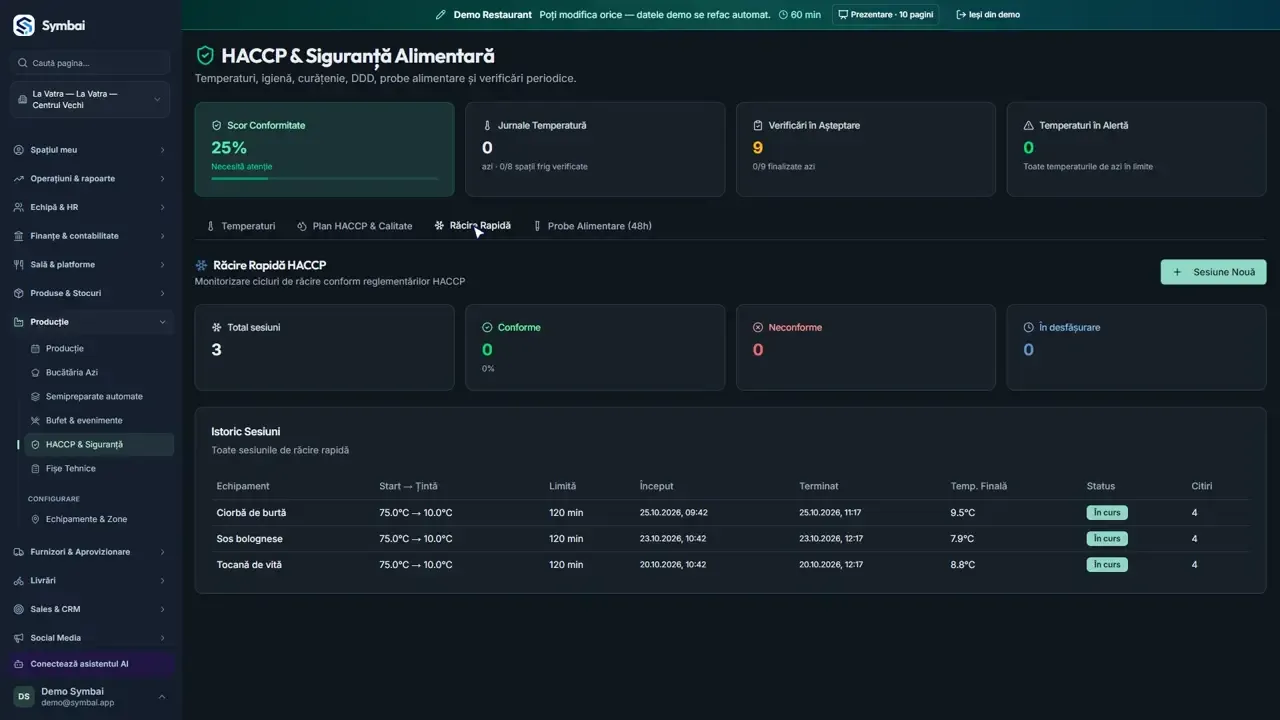Screen dimensions: 1280x720
Task: Click the warning triangle in Temperaturi în Alertă
Action: pos(1028,126)
